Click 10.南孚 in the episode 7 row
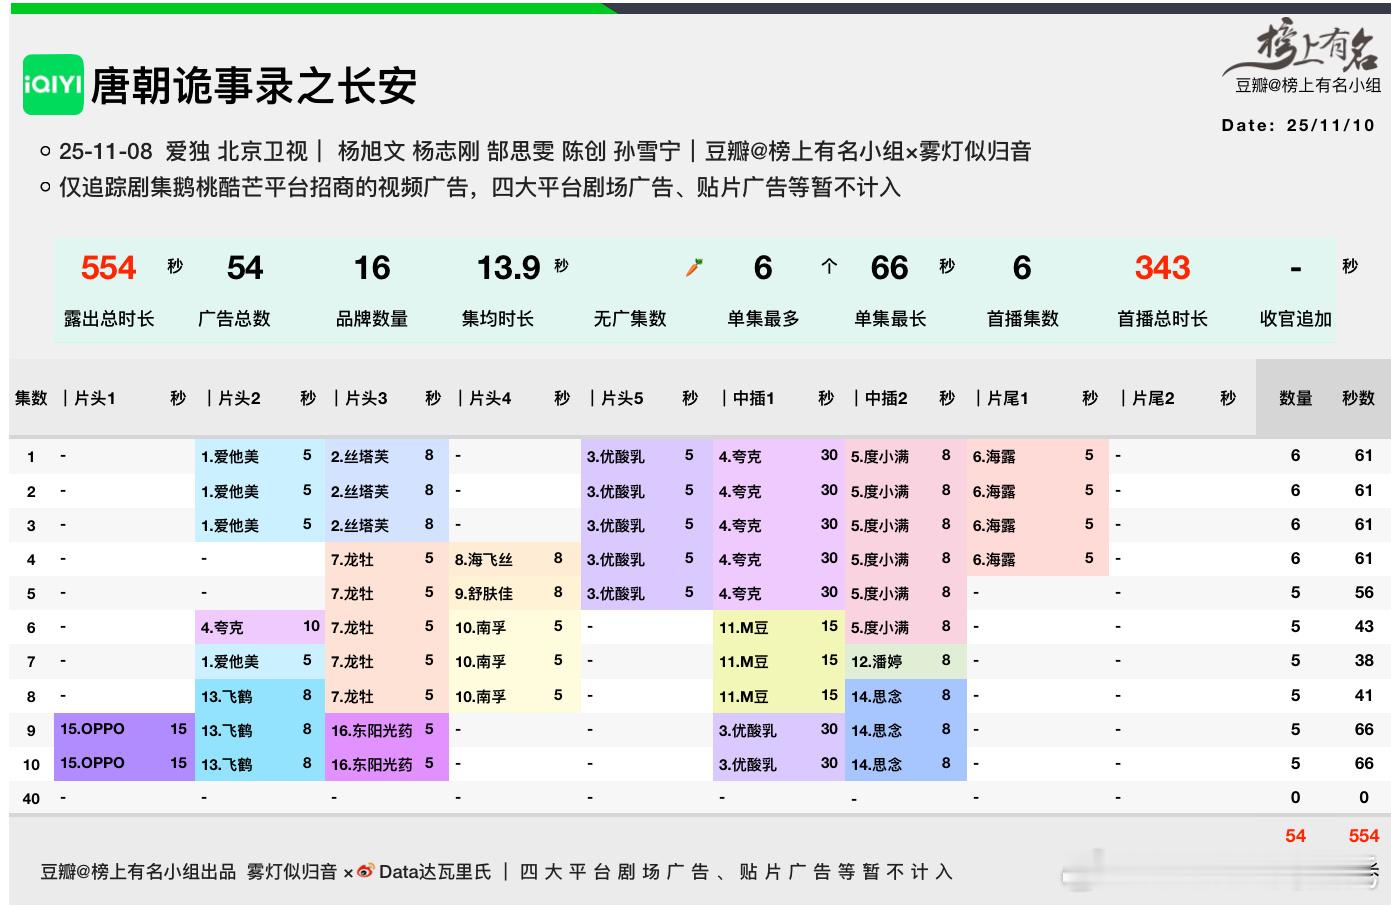1391x905 pixels. pos(481,662)
